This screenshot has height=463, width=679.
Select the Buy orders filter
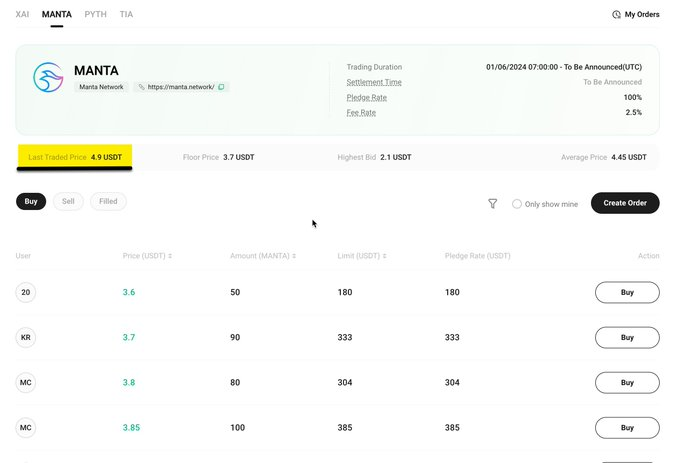(31, 201)
